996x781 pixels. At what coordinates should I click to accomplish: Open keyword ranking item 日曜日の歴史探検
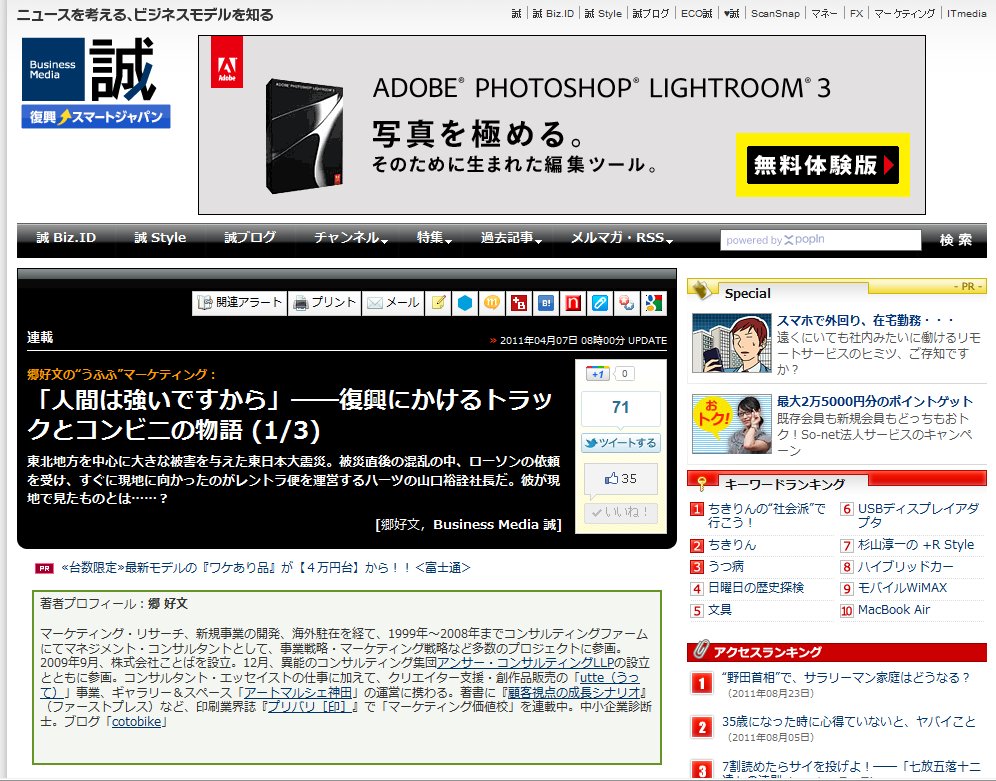[756, 588]
